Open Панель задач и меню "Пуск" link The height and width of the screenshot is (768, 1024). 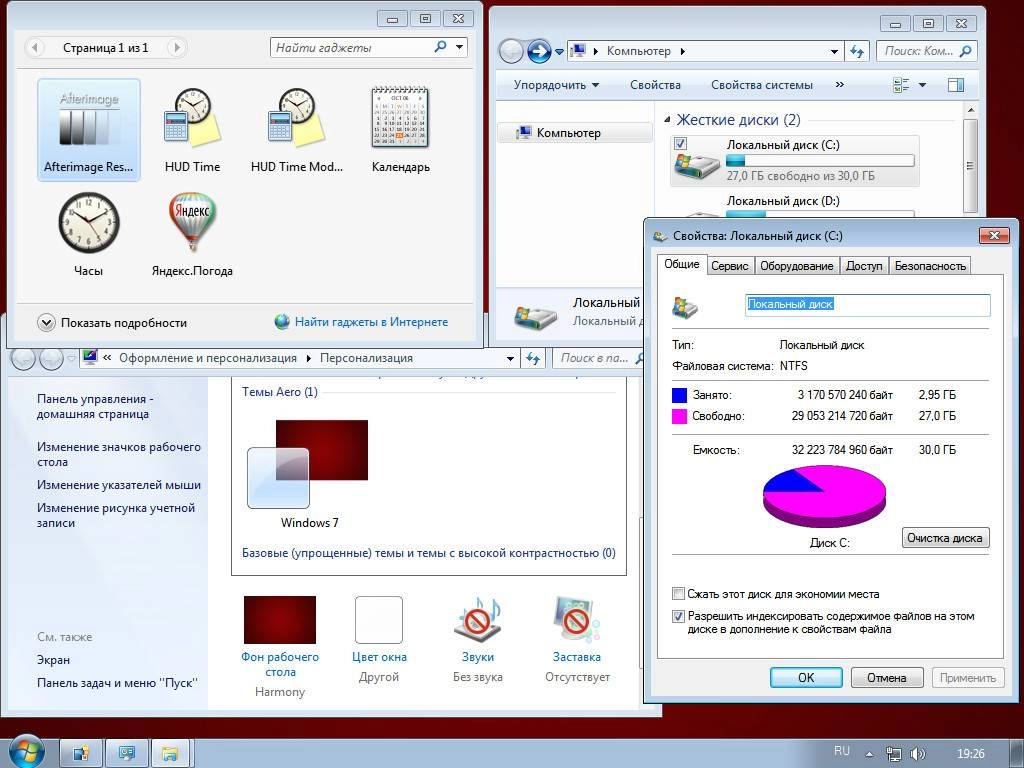click(117, 682)
